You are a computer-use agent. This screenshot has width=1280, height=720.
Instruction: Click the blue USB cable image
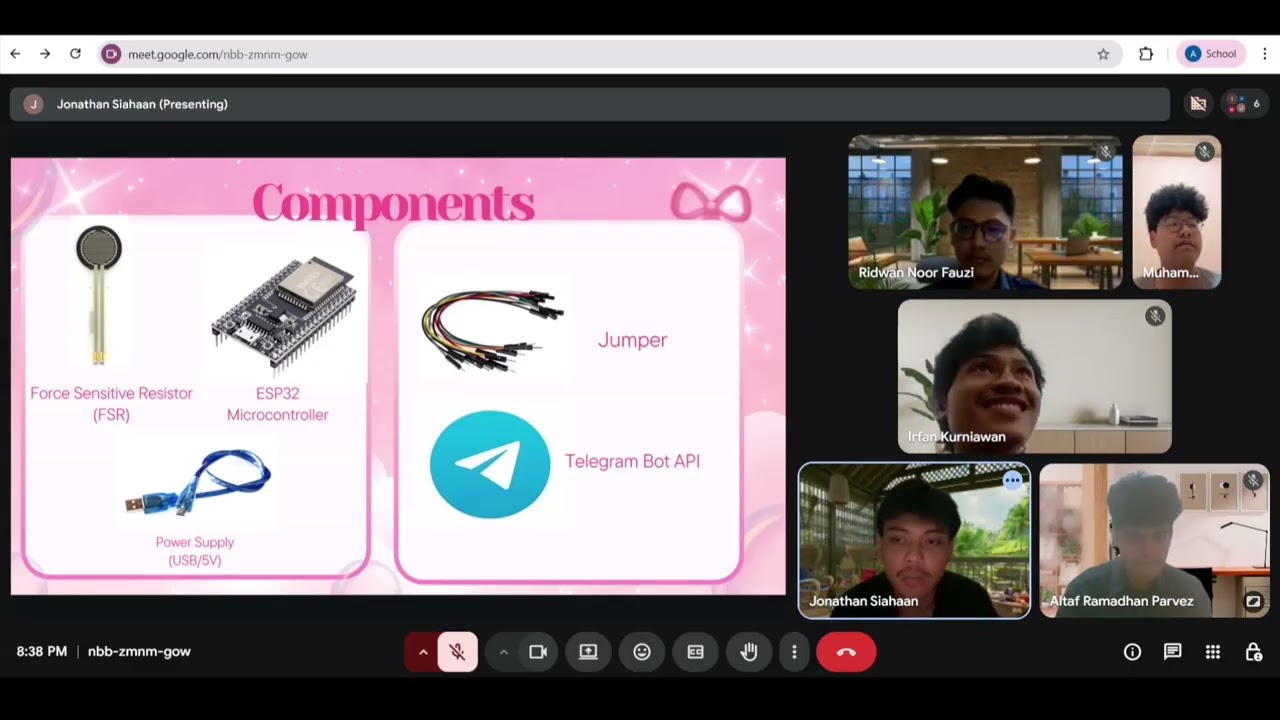click(x=198, y=482)
